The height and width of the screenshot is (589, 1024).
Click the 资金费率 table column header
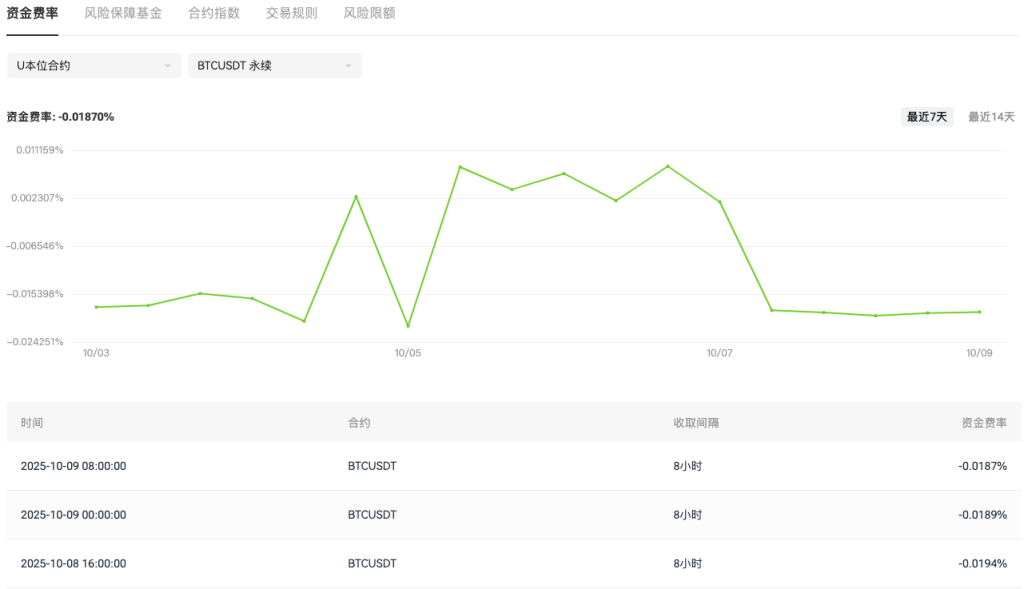coord(984,423)
